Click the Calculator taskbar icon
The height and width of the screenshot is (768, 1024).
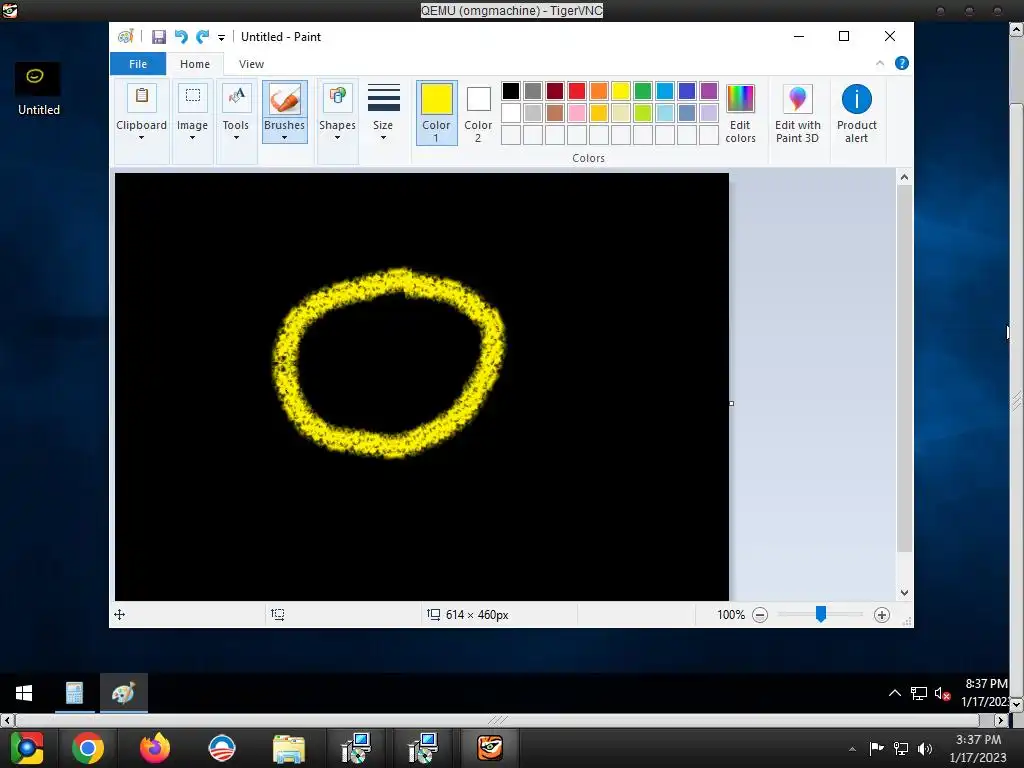coord(74,693)
